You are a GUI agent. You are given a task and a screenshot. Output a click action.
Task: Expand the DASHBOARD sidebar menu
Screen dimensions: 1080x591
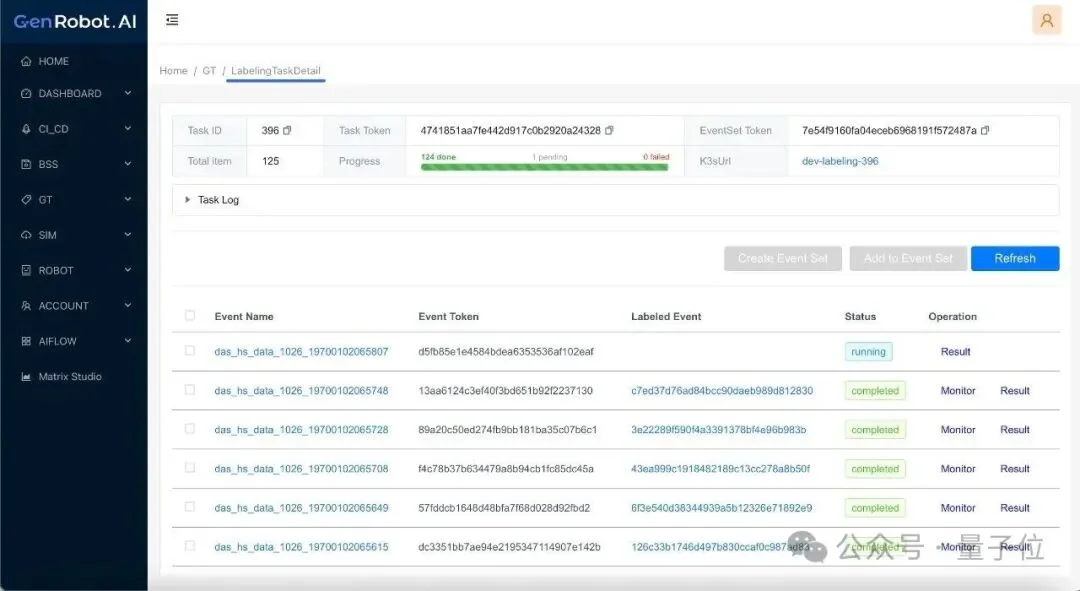pos(127,94)
